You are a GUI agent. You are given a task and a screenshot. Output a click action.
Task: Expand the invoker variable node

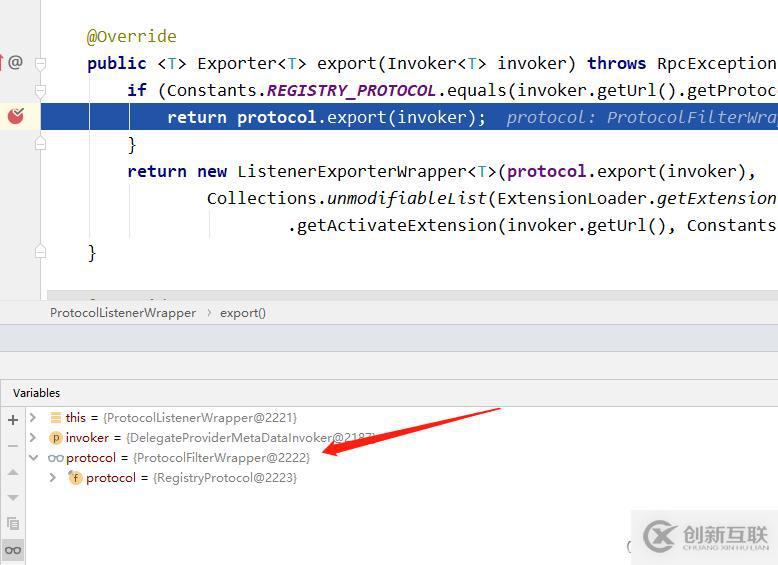33,438
